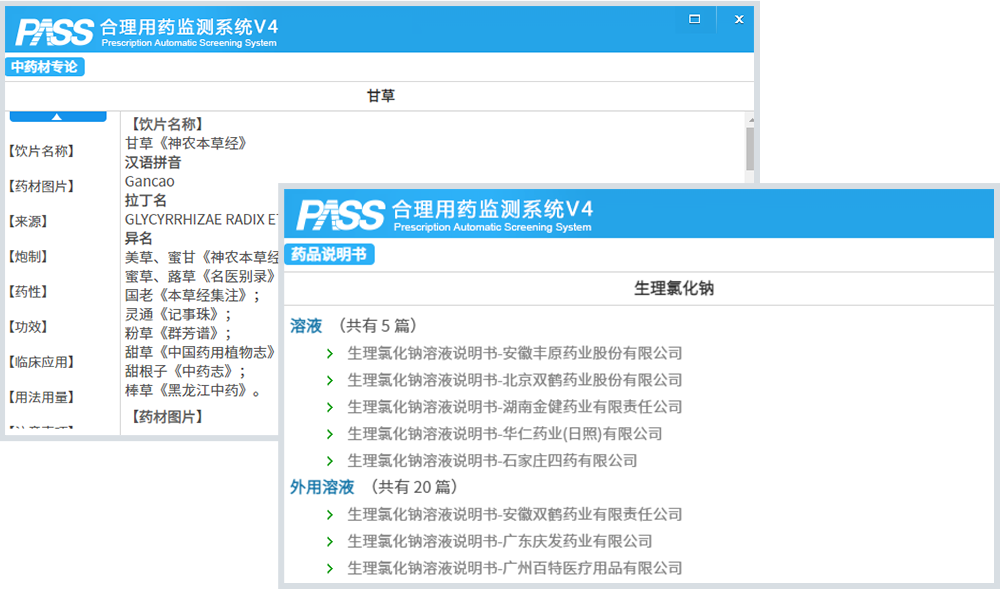Click the arrow icon beside 石家庄四药 entry
Screen dimensions: 1000x589
[330, 461]
